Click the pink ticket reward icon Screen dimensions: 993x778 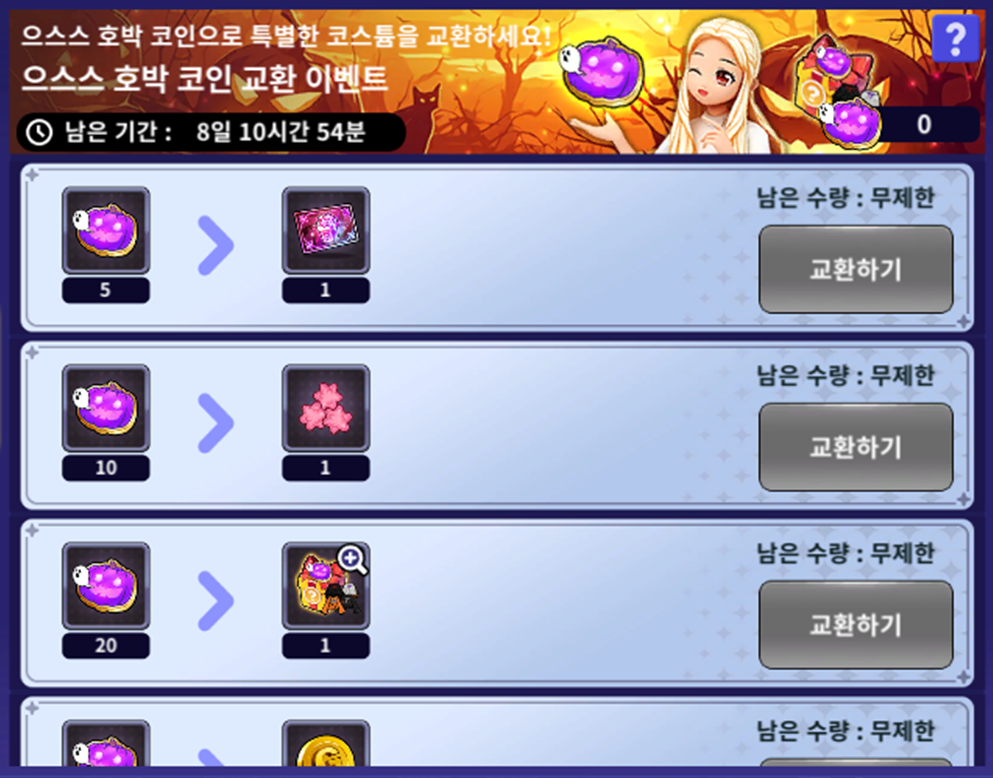[326, 230]
